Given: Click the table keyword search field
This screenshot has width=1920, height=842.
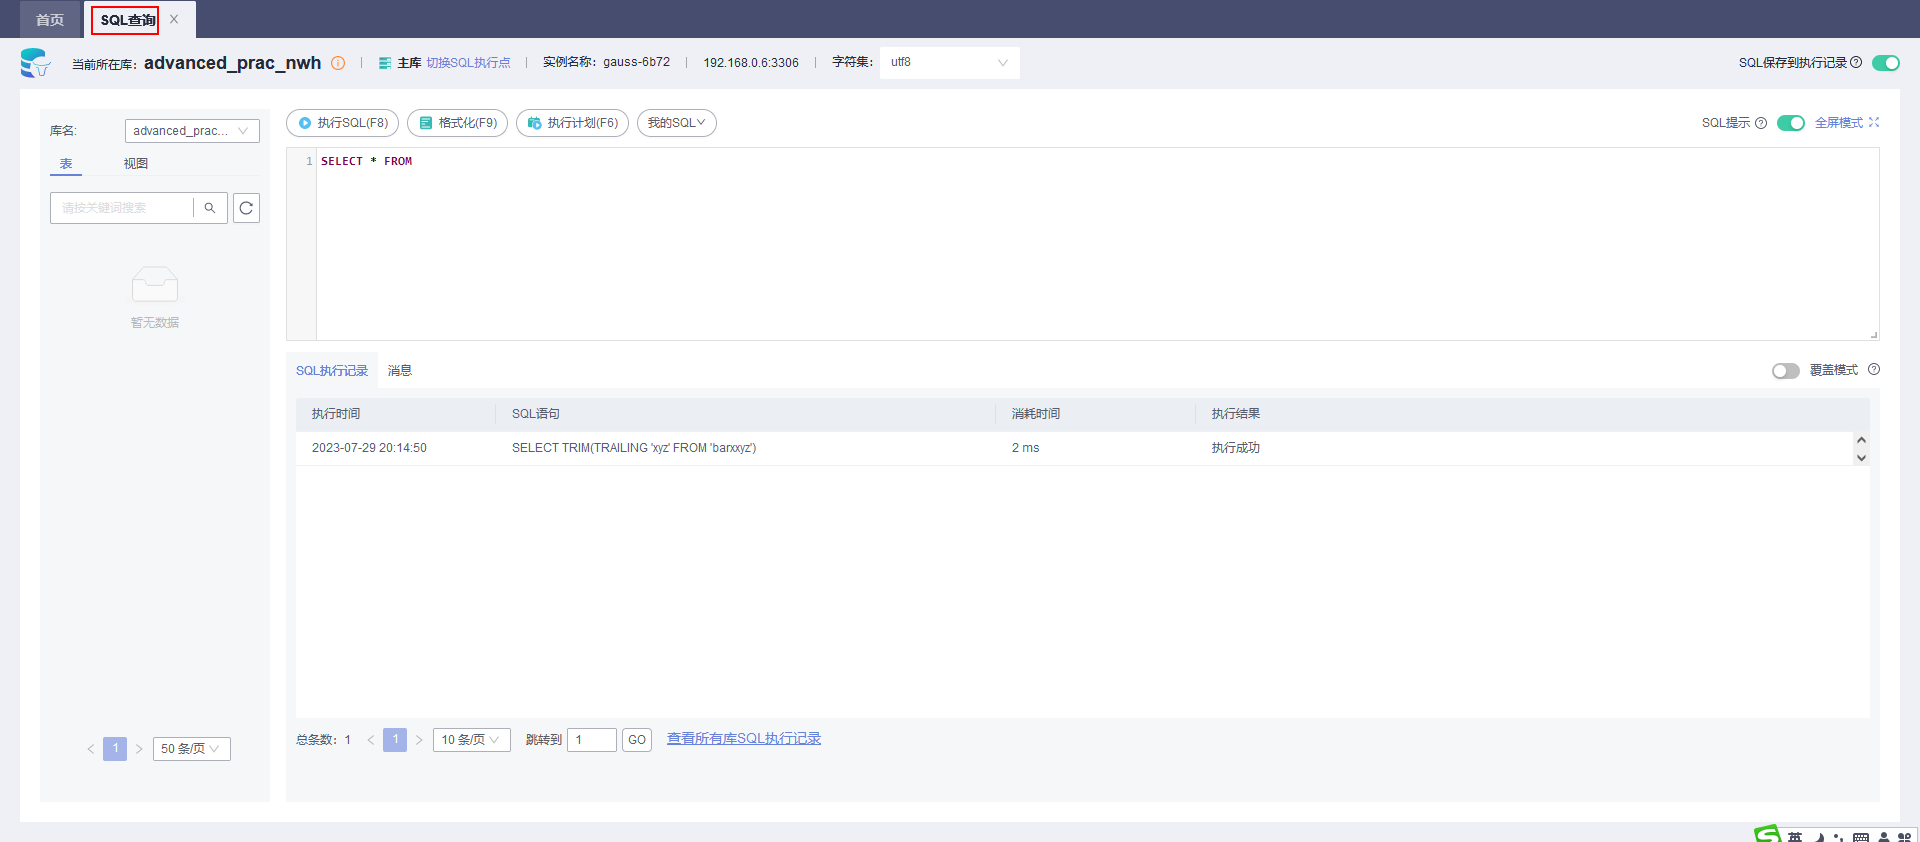Looking at the screenshot, I should pos(121,208).
